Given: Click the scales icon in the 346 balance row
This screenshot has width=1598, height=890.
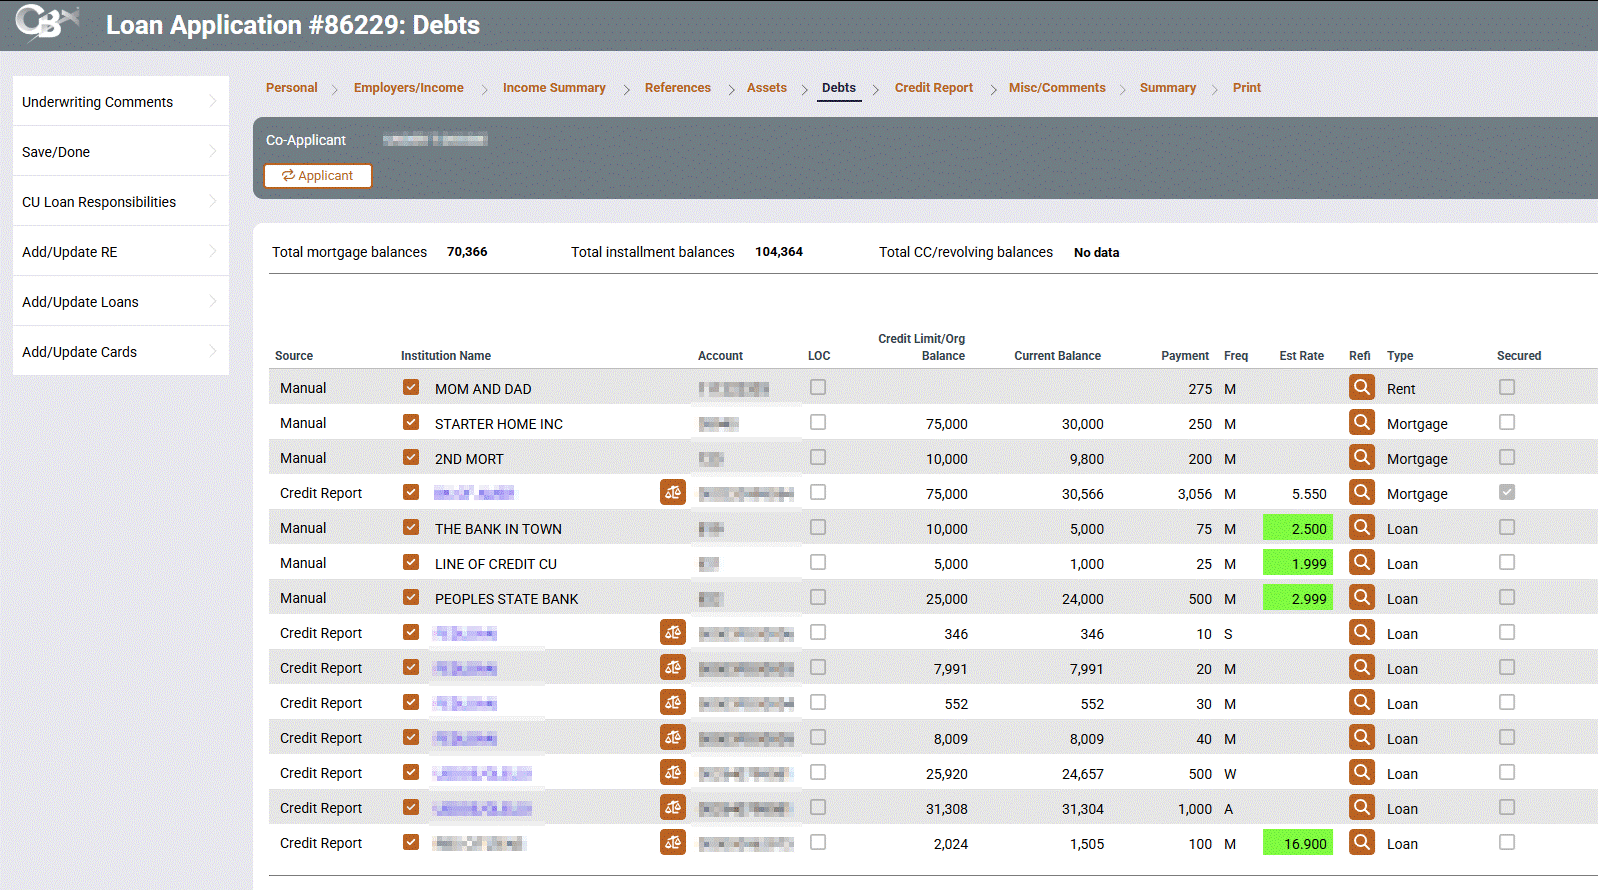Looking at the screenshot, I should coord(672,632).
